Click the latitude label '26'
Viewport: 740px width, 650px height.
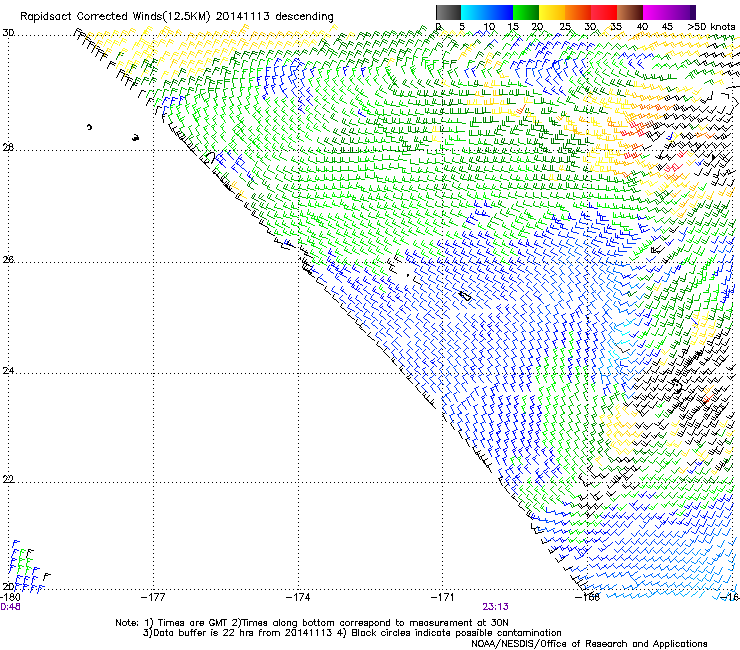(x=8, y=260)
